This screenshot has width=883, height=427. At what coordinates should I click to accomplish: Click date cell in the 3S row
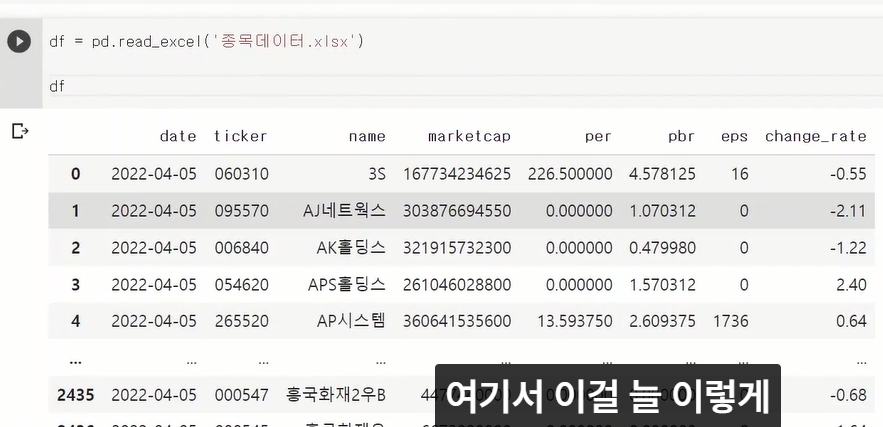(154, 174)
